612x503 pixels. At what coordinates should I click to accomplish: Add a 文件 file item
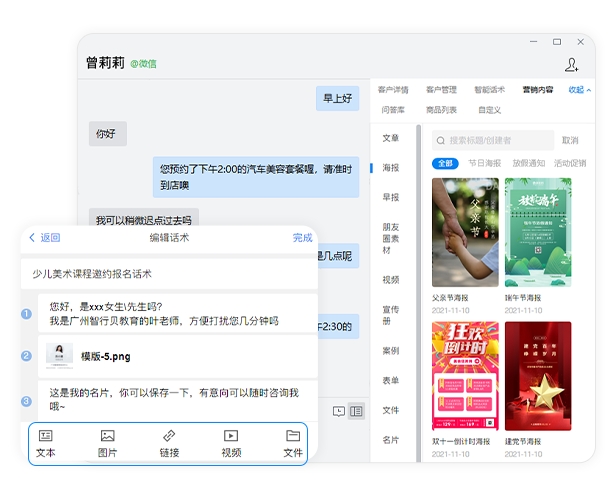coord(293,444)
